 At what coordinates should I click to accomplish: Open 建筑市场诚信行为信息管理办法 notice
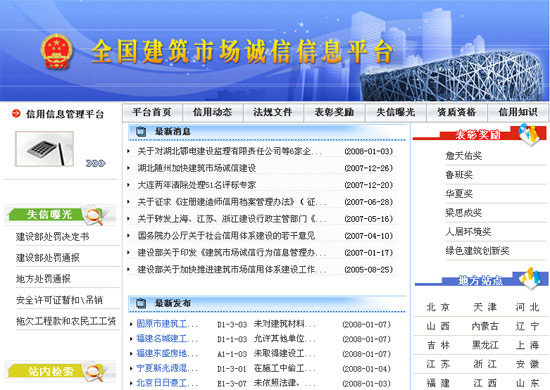(232, 253)
